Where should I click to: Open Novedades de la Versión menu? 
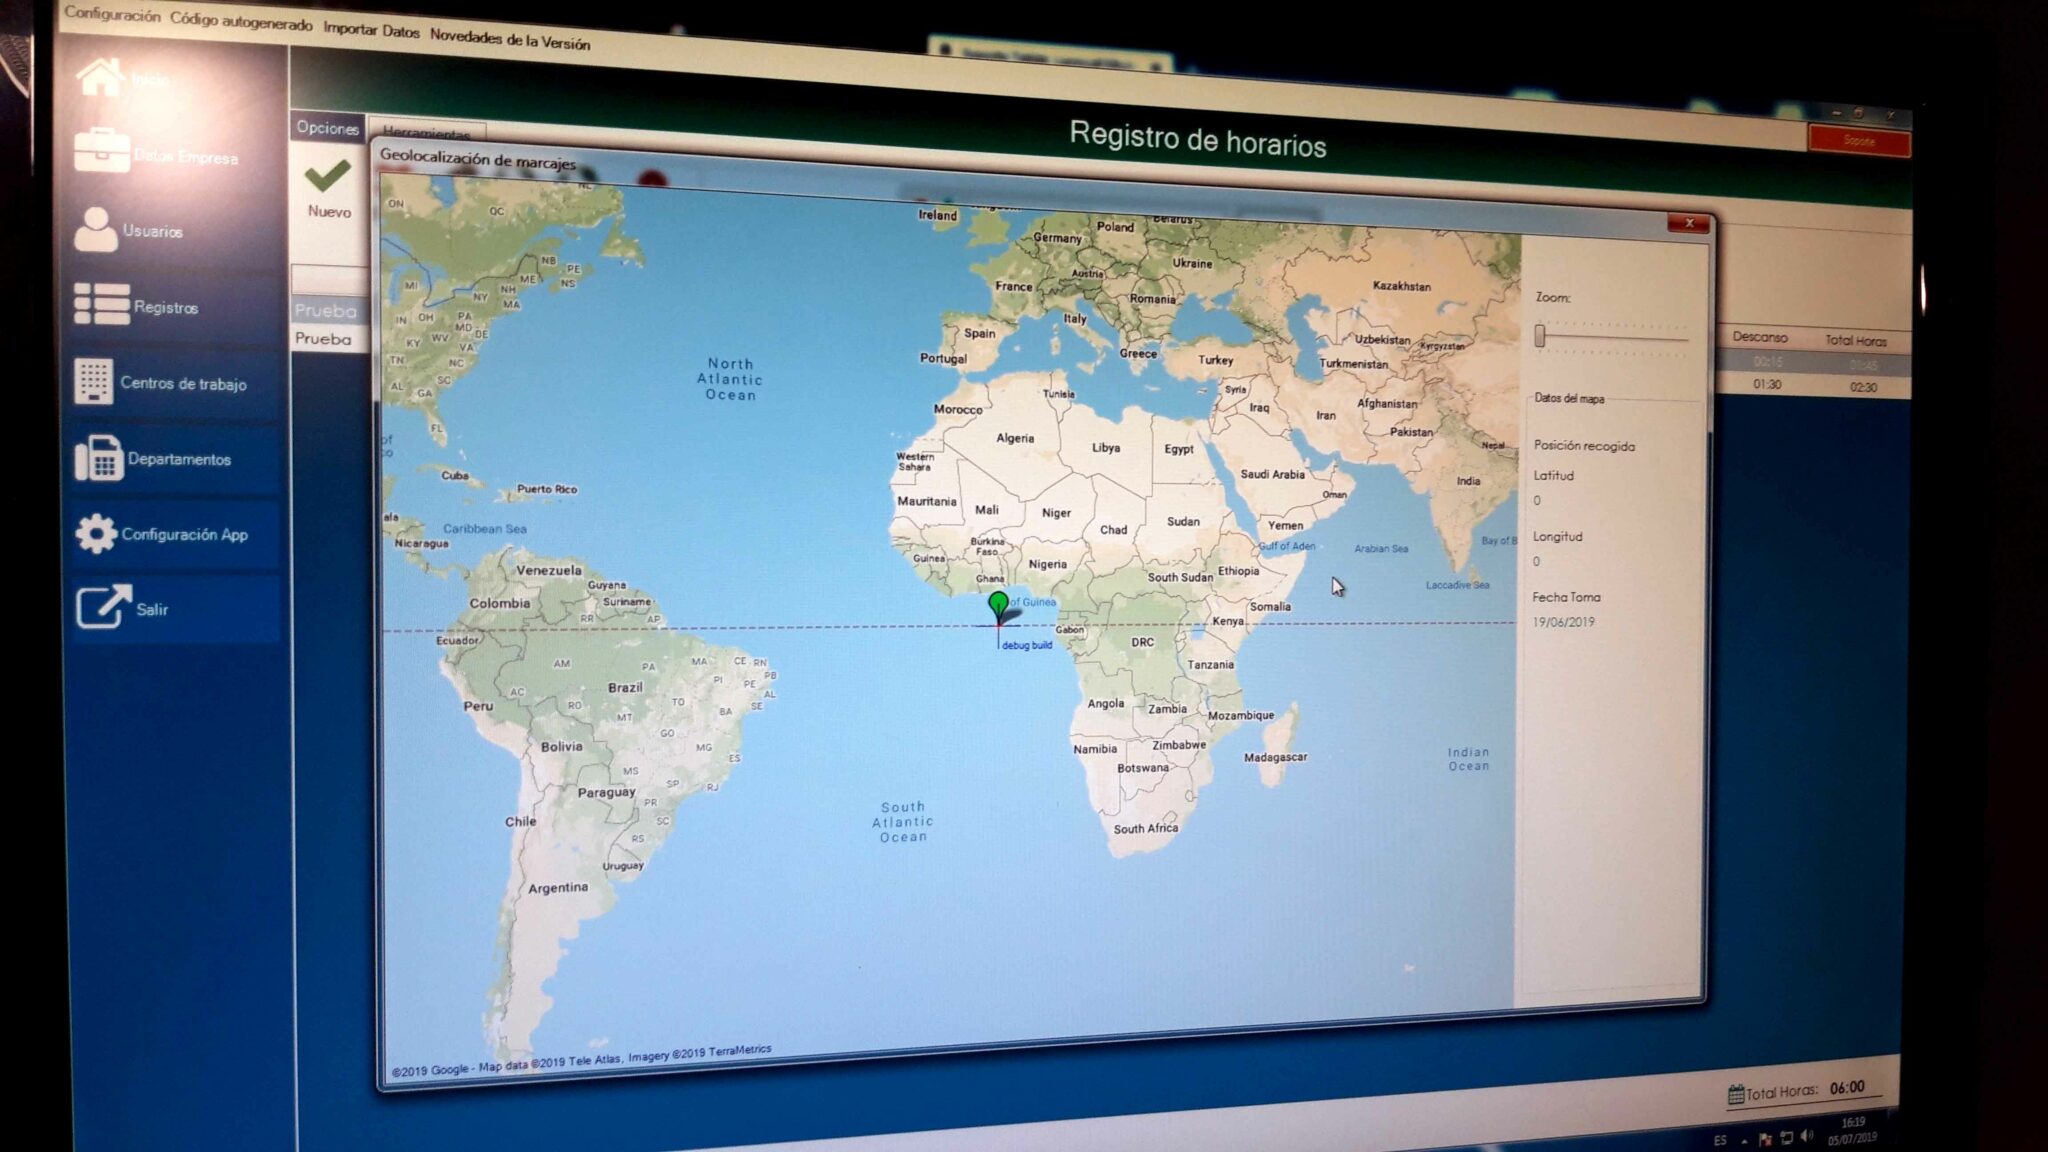click(510, 40)
